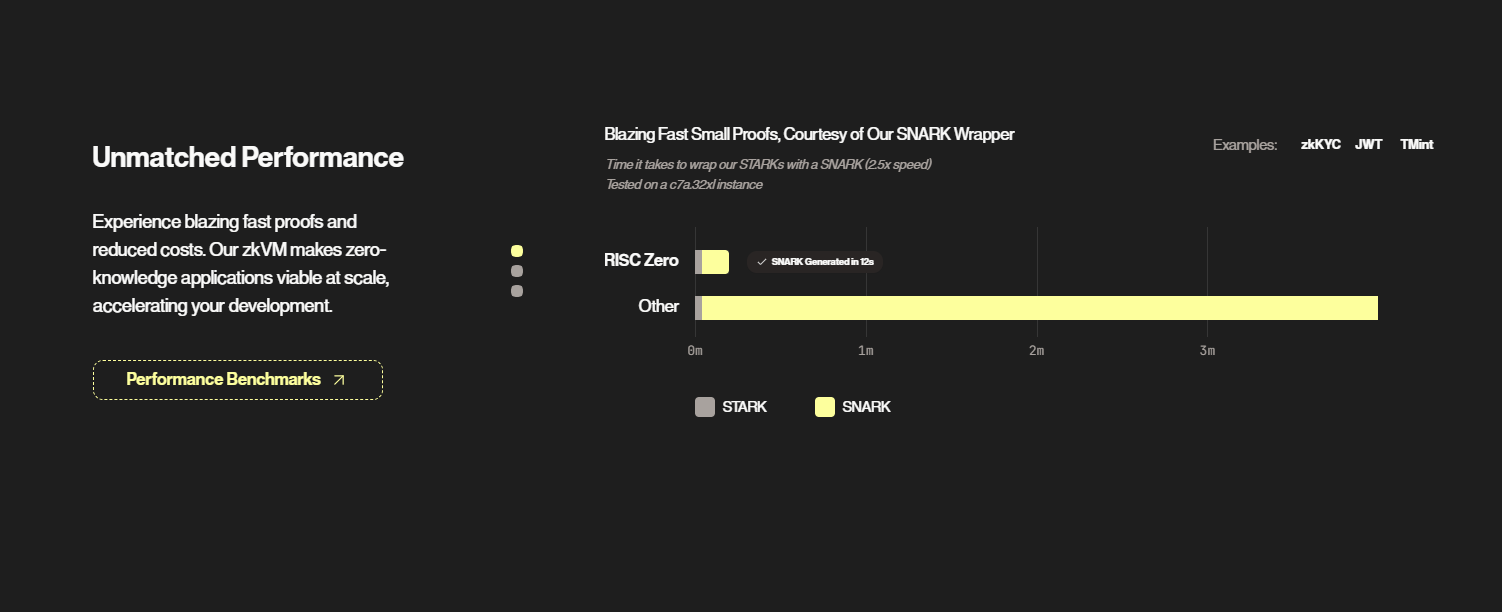Open the Performance Benchmarks link
The image size is (1502, 612).
pyautogui.click(x=224, y=380)
